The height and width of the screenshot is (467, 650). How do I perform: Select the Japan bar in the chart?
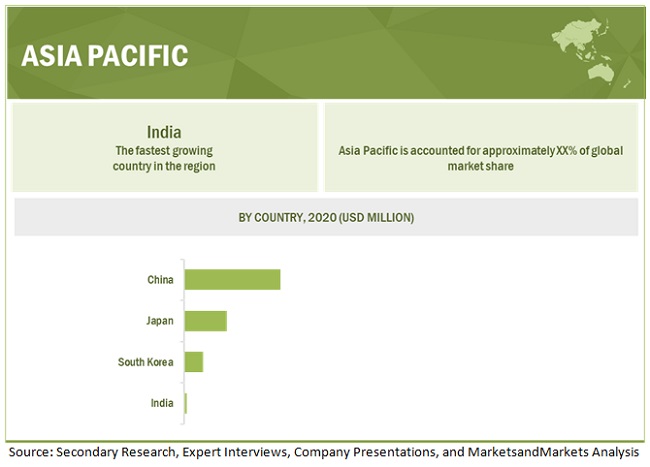pyautogui.click(x=205, y=321)
